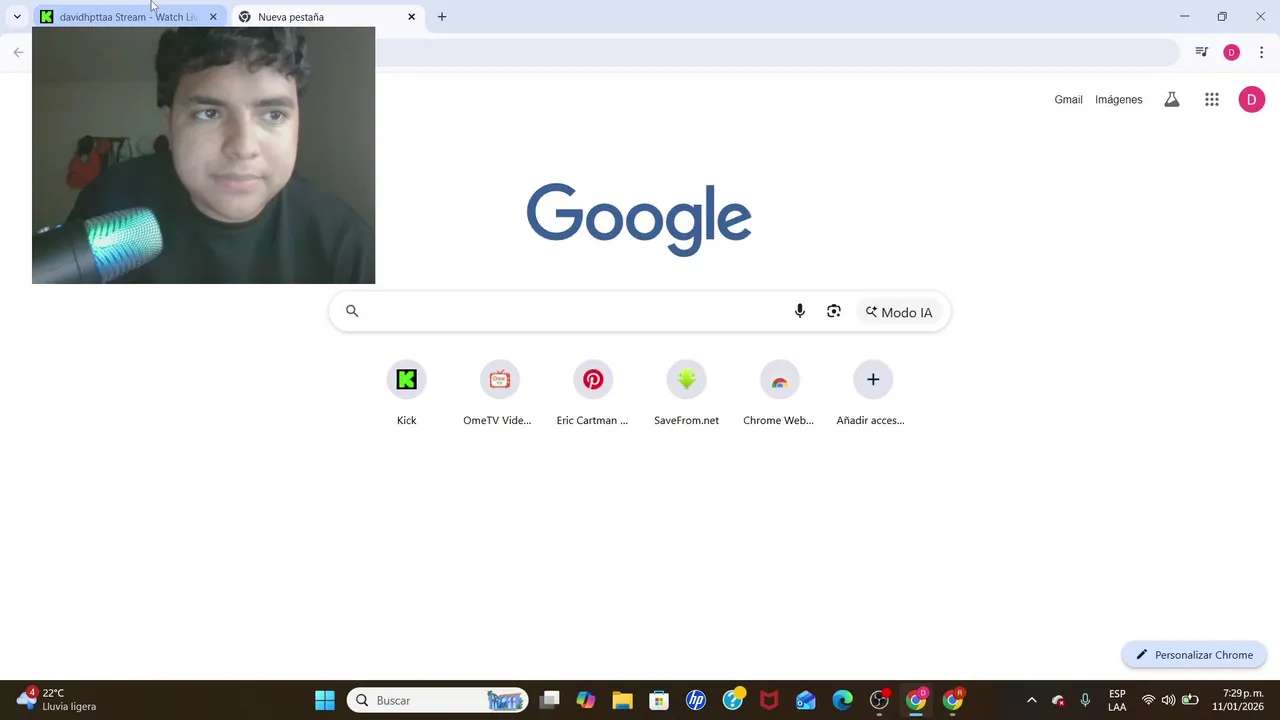Click the Chrome back arrow
The image size is (1280, 720).
18,52
